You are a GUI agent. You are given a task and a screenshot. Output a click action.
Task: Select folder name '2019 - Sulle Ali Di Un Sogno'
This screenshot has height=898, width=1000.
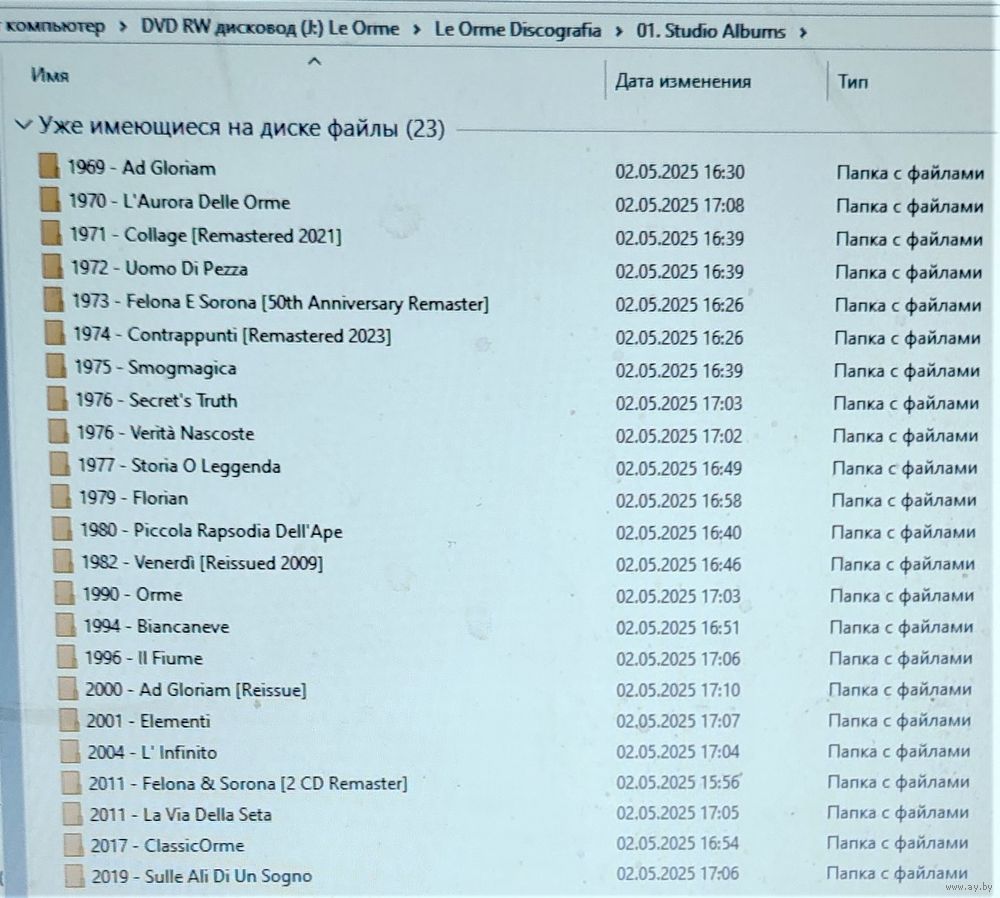202,876
